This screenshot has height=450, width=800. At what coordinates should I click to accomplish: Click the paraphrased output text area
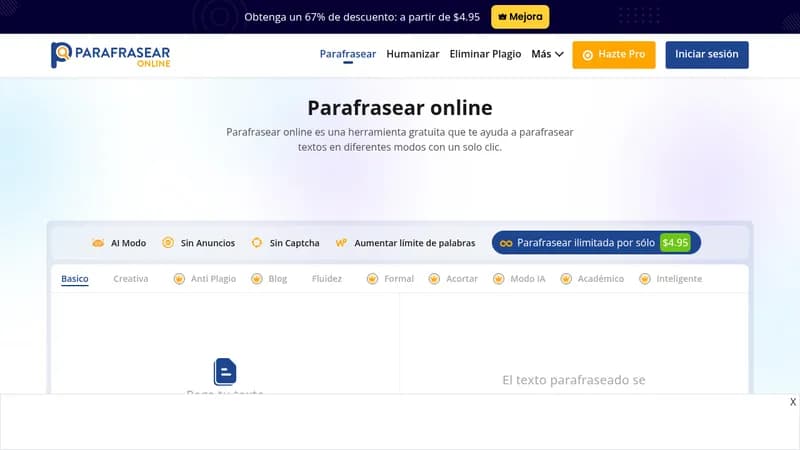(x=574, y=343)
